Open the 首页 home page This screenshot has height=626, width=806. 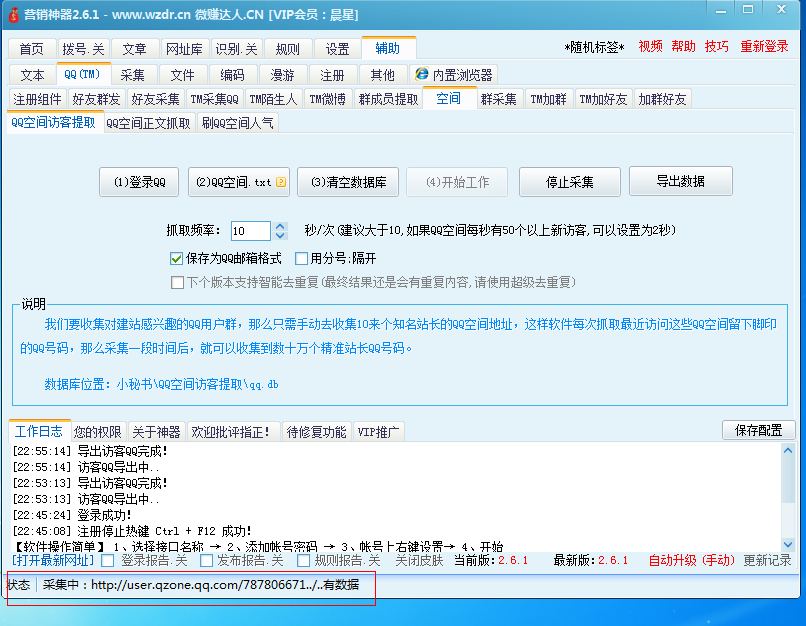pyautogui.click(x=31, y=47)
